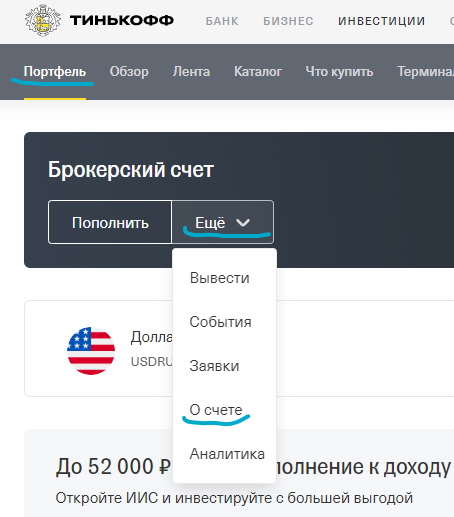Screen dimensions: 454x517
Task: Collapse the Ещё dropdown menu
Action: (223, 222)
